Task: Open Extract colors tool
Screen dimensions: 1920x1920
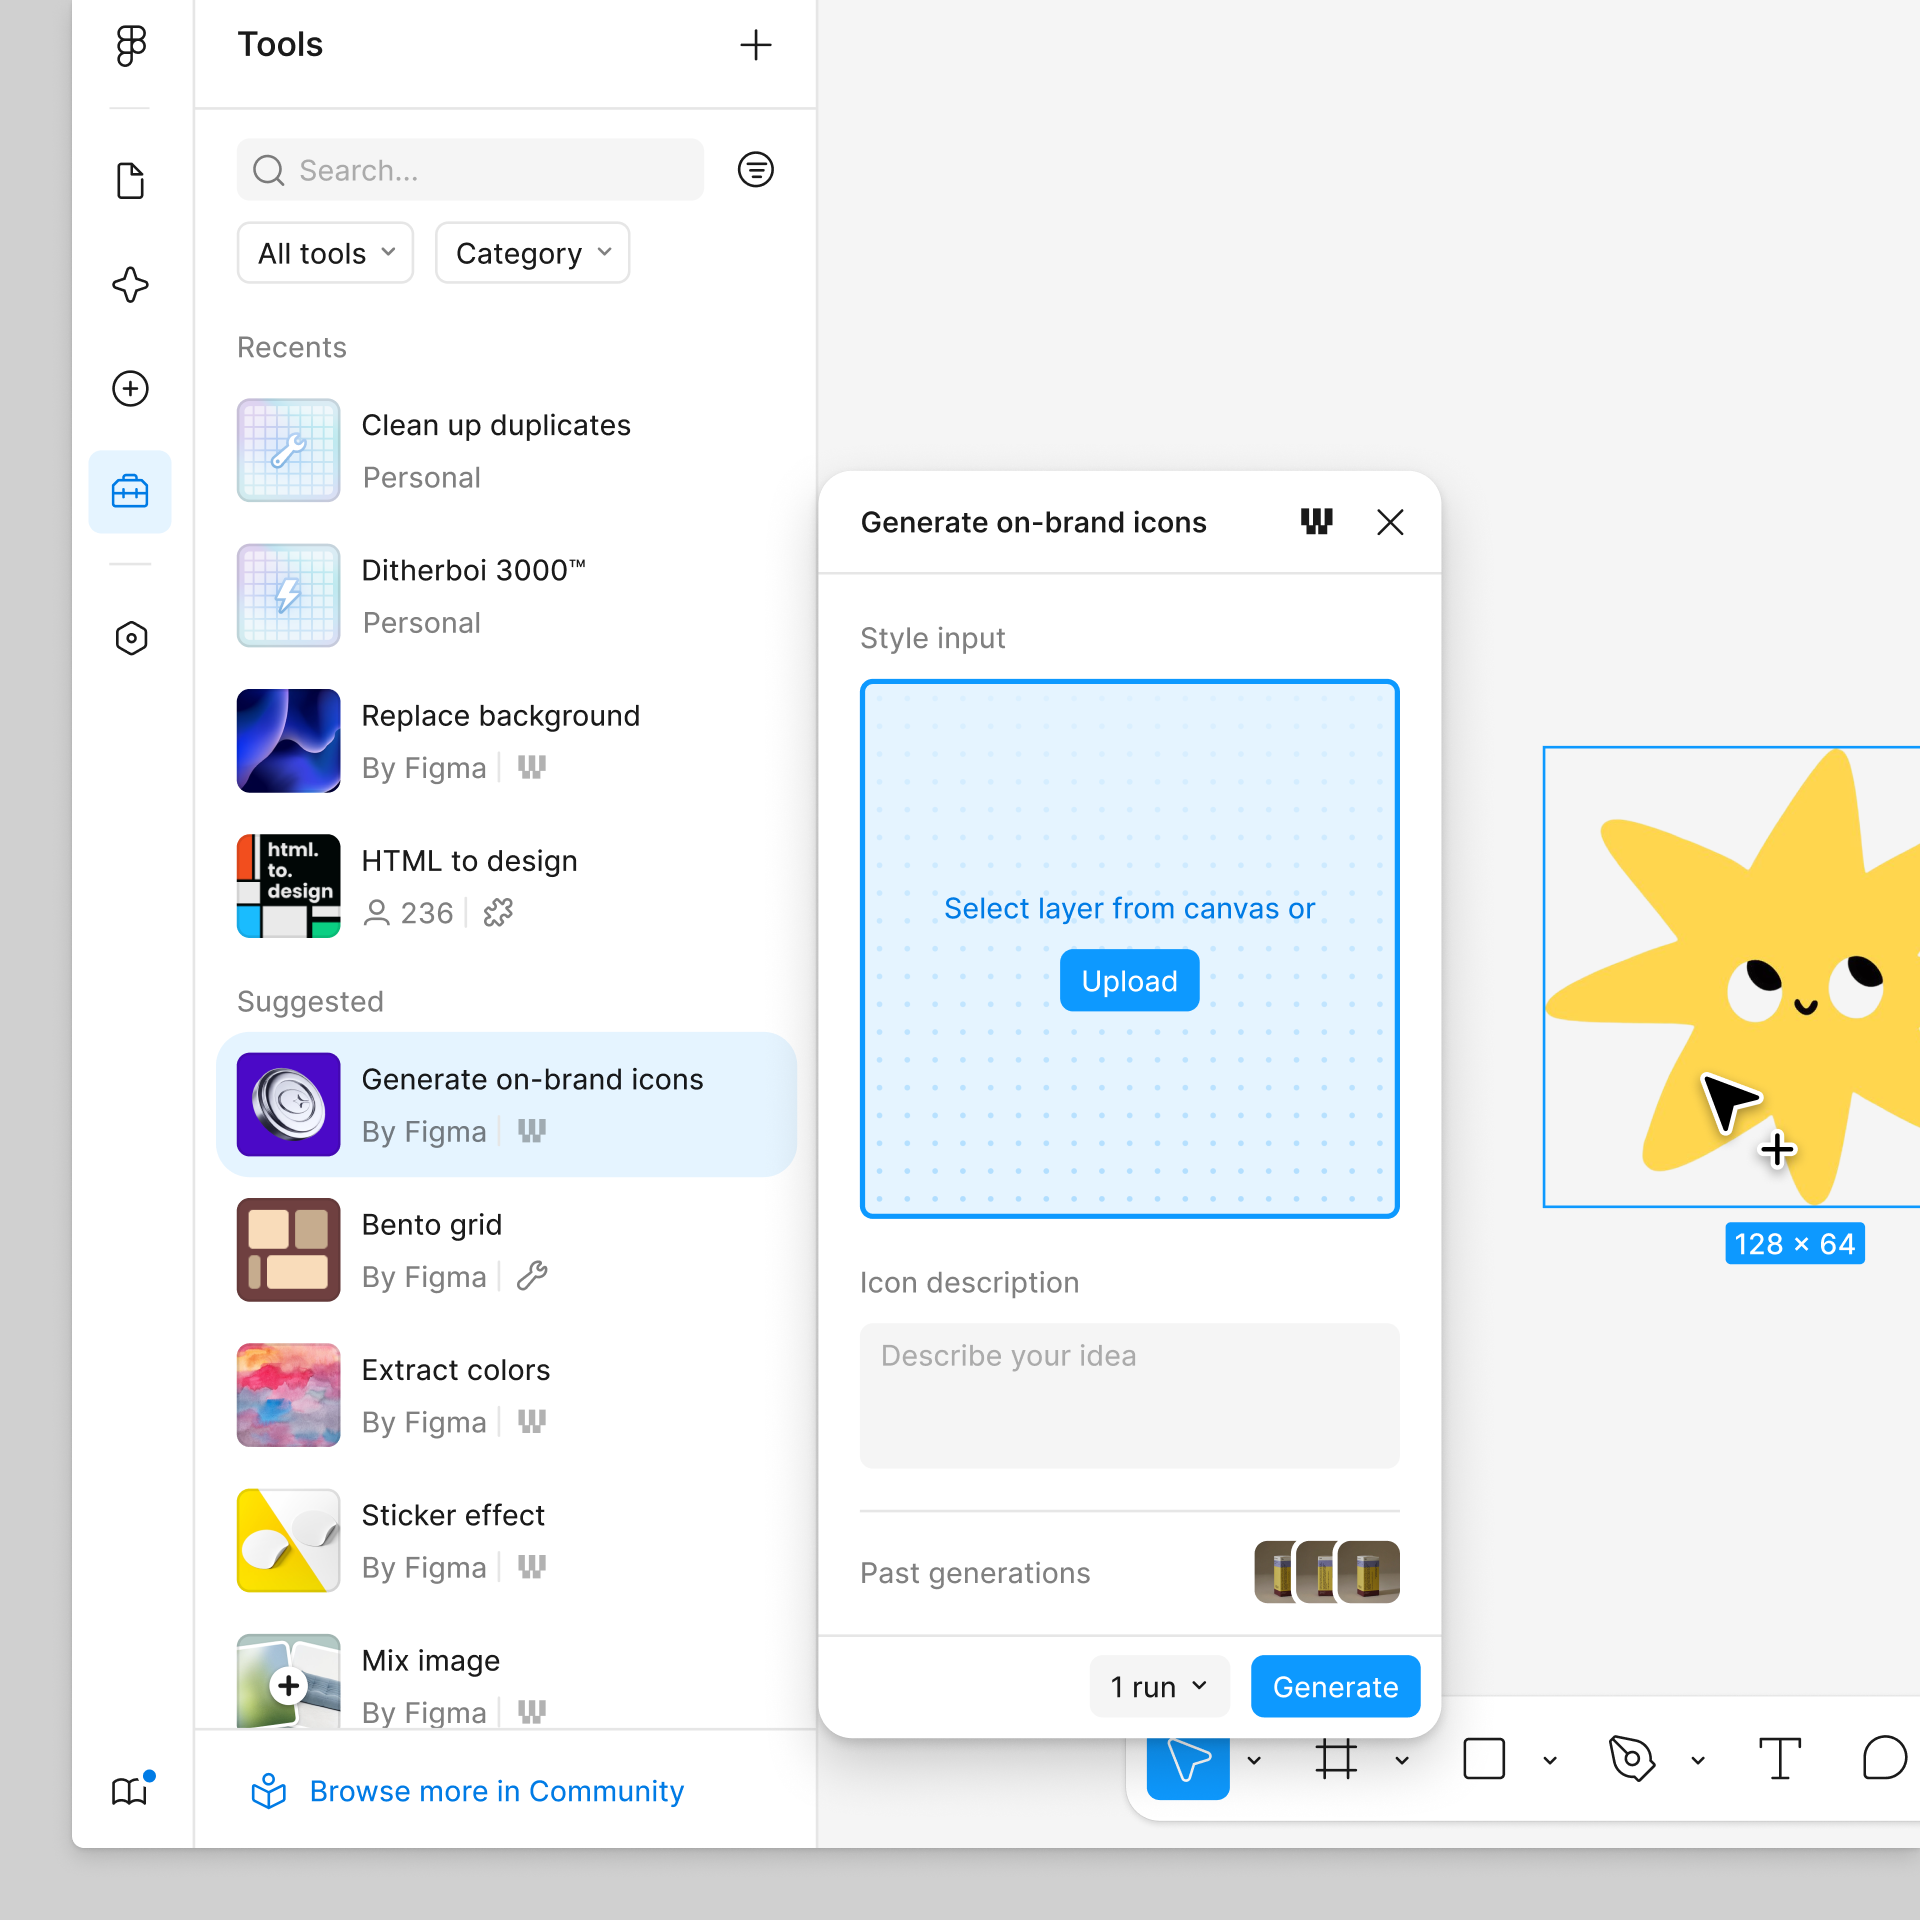Action: (506, 1395)
